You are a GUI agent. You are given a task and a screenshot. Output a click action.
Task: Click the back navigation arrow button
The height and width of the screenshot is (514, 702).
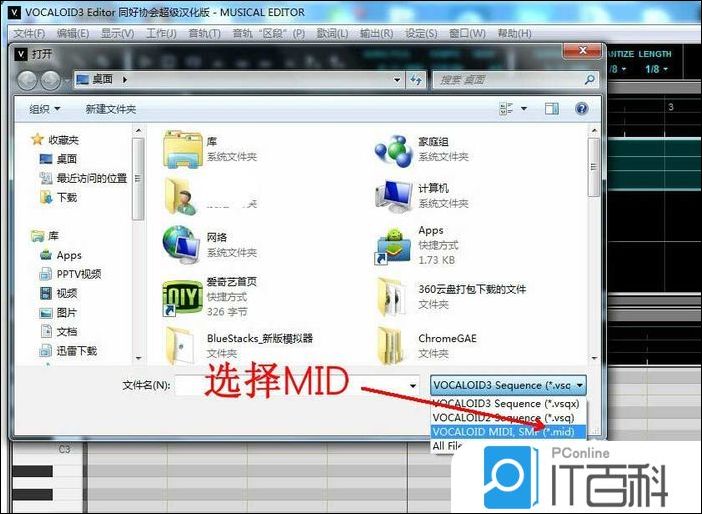(27, 81)
